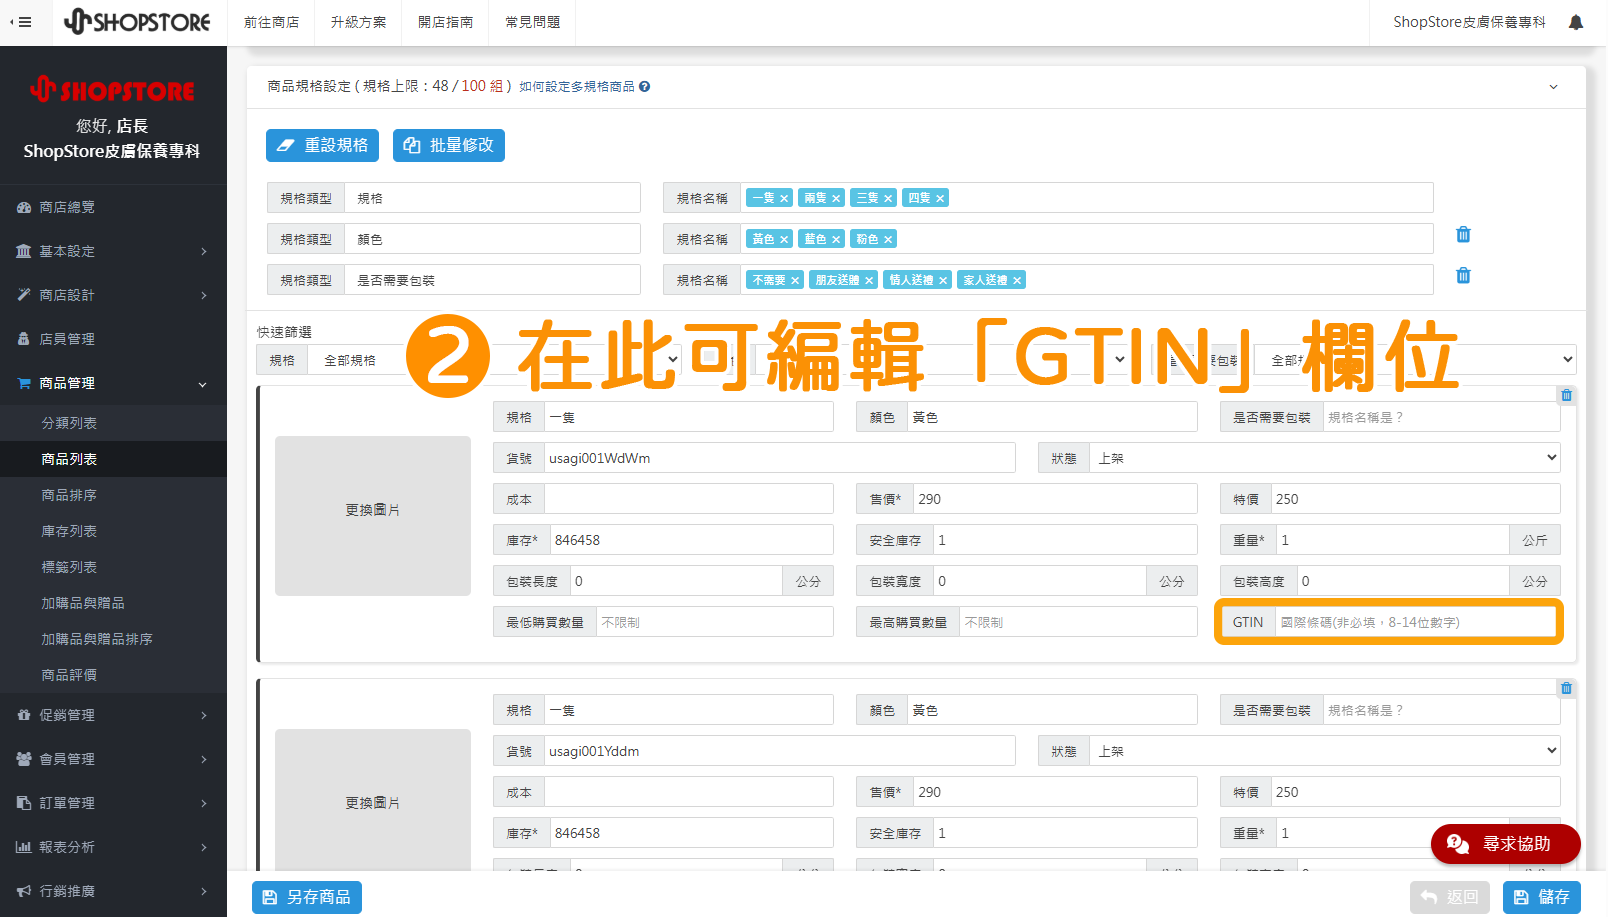Expand 訂單管理 menu in sidebar
The height and width of the screenshot is (917, 1608).
click(x=113, y=803)
